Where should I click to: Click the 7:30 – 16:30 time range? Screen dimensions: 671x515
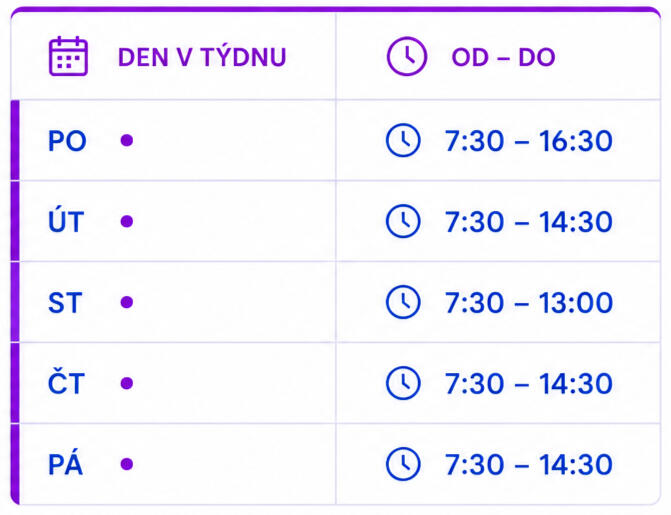click(529, 141)
